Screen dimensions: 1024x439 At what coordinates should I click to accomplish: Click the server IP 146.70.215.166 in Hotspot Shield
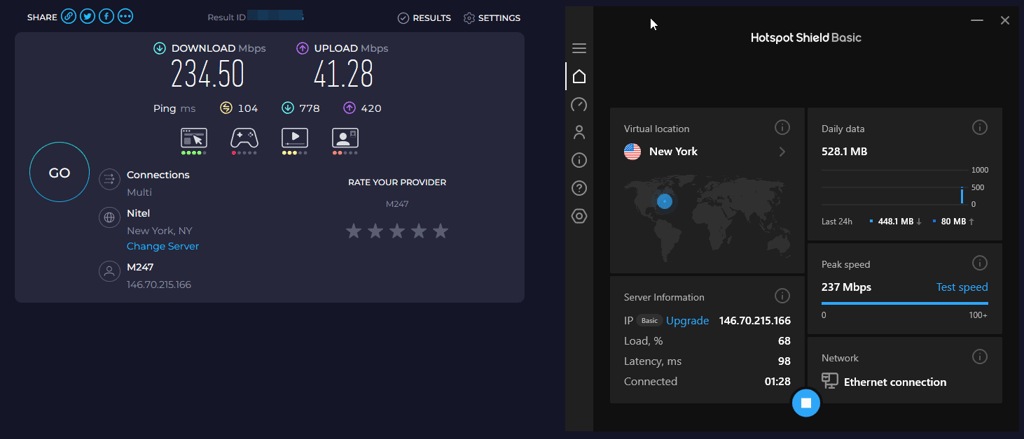click(755, 321)
